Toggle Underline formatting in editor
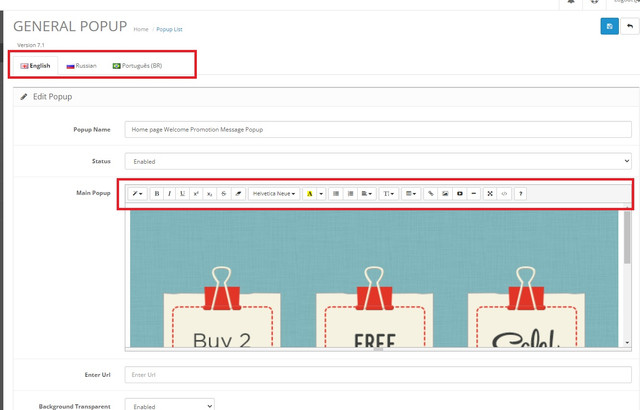Screen dimensions: 640x410 click(182, 194)
